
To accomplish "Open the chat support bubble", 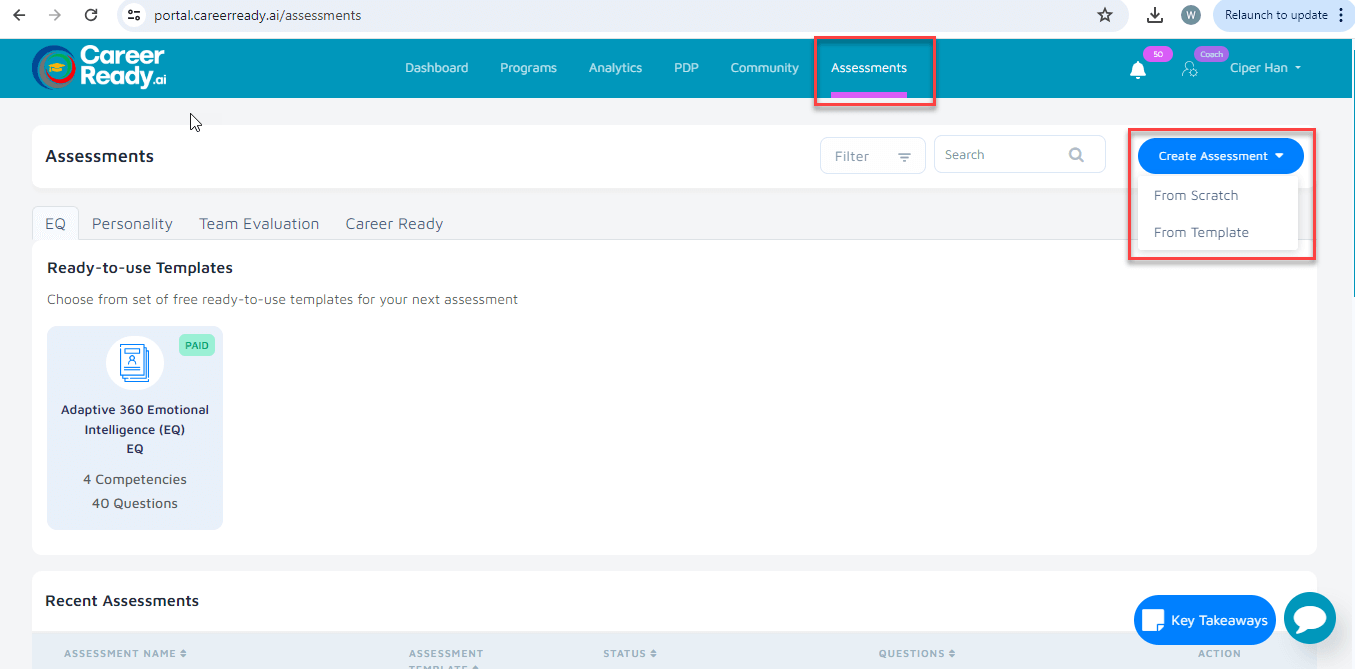I will pyautogui.click(x=1310, y=618).
